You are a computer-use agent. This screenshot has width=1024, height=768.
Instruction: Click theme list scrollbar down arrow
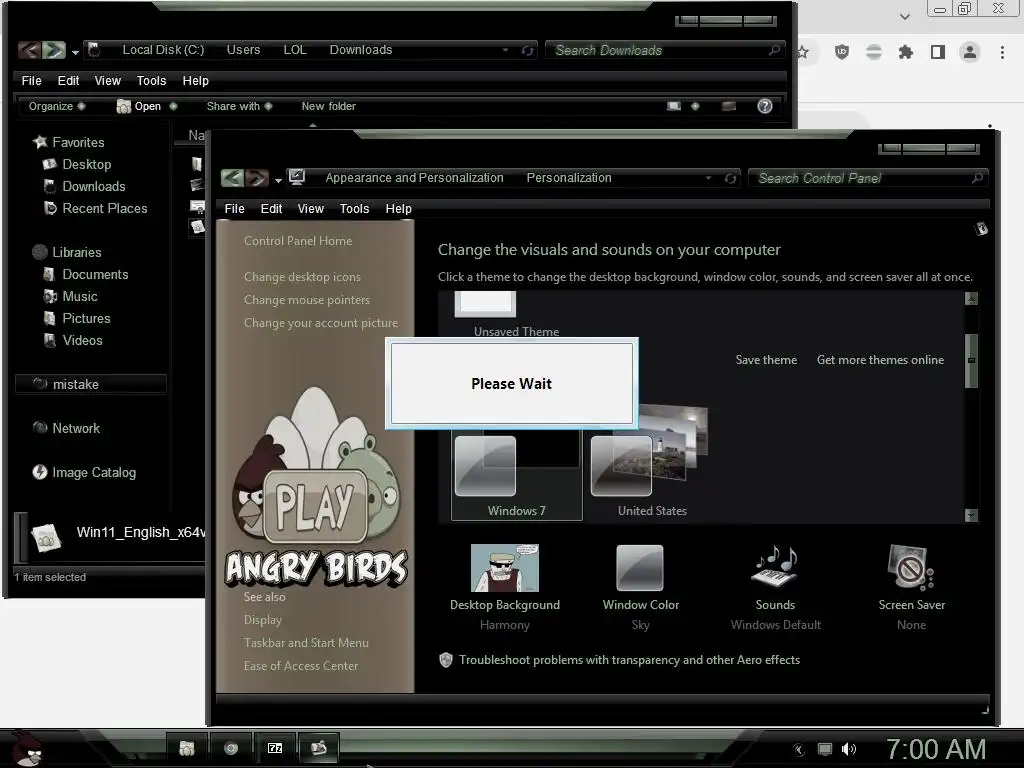click(x=971, y=515)
